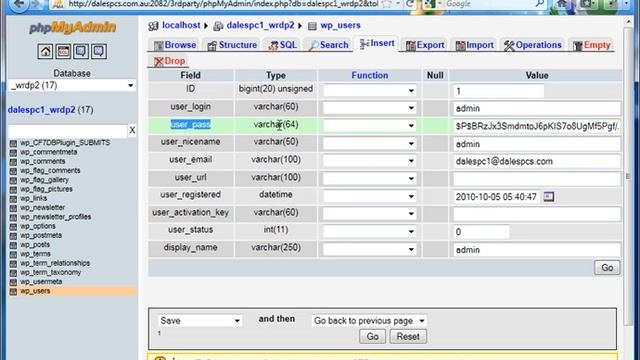Click table icon beside wp_options
This screenshot has height=360, width=640.
[13, 227]
